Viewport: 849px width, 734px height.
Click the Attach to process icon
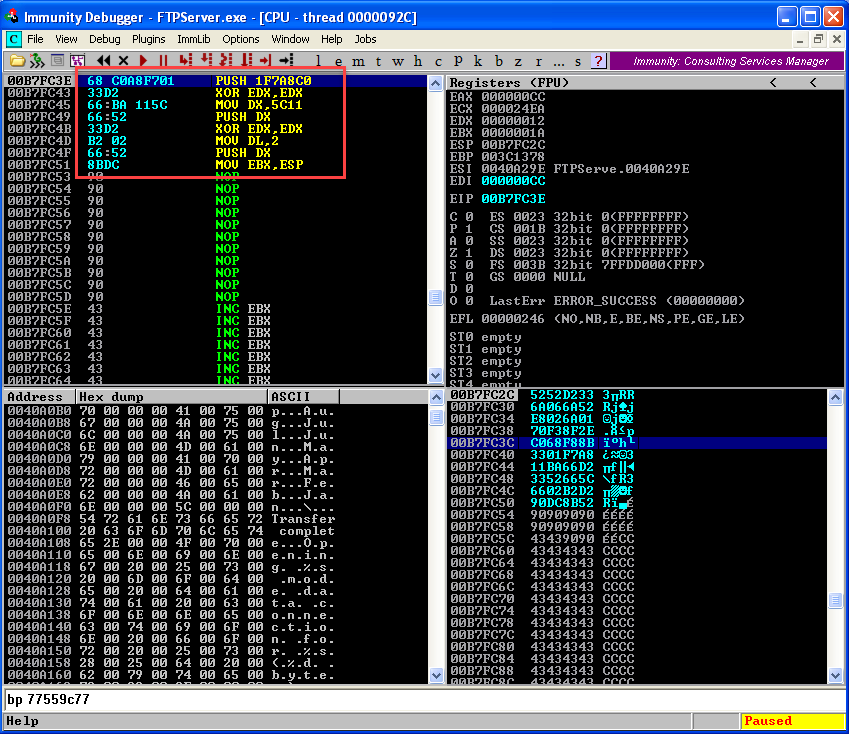coord(37,61)
